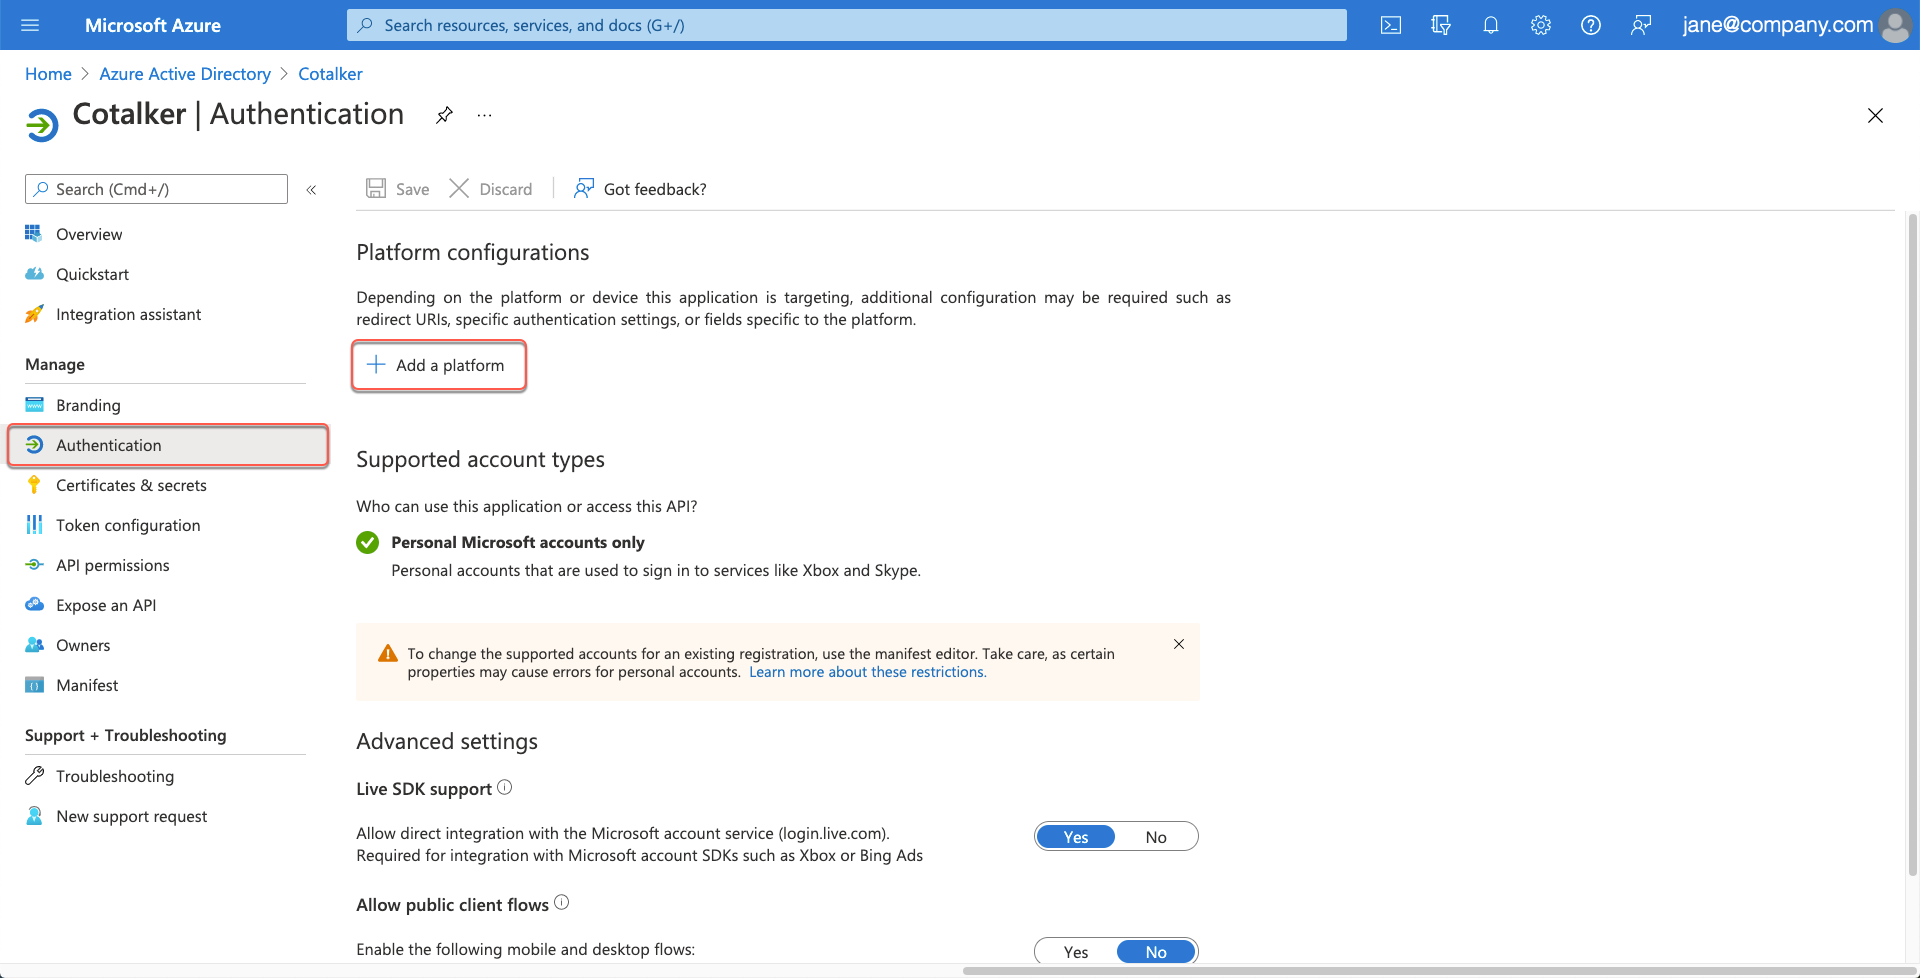The image size is (1920, 978).
Task: Click the top bar feedback icon
Action: click(x=1641, y=25)
